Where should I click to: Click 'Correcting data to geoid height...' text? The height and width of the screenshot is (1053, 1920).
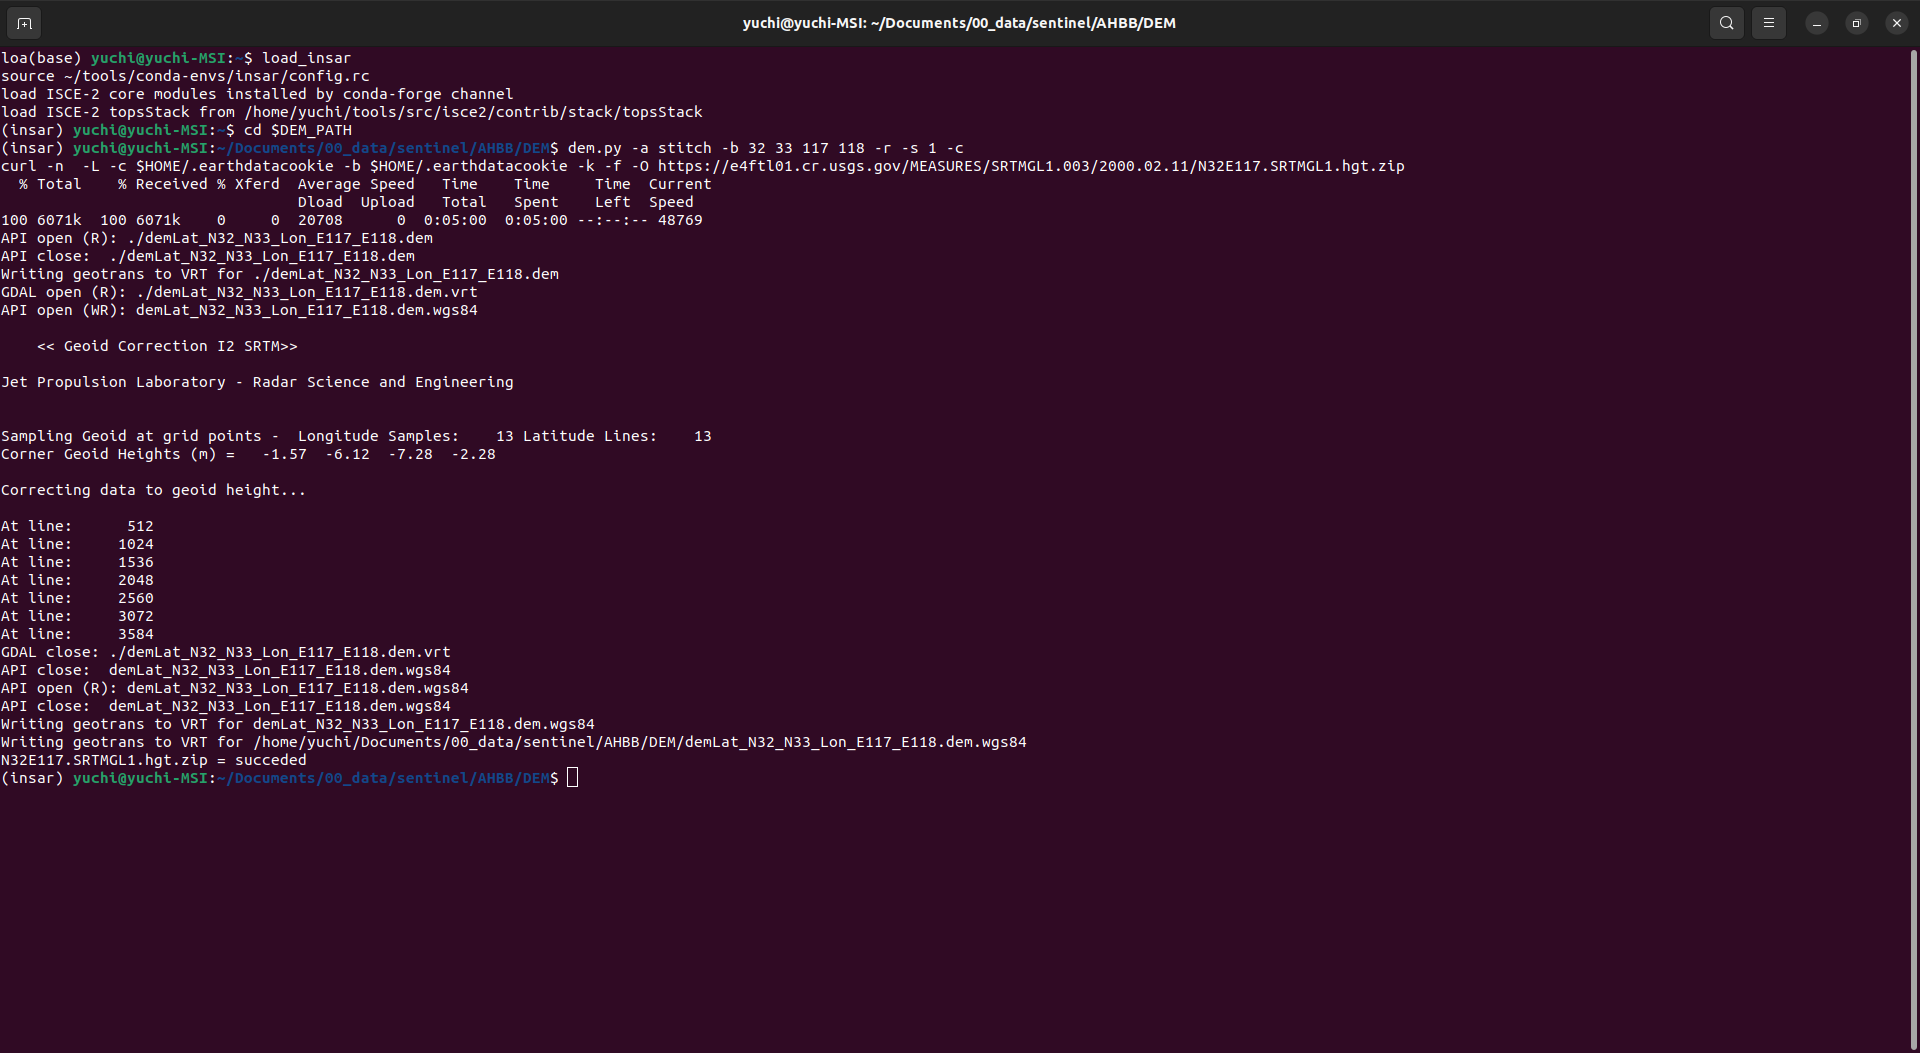click(x=153, y=490)
